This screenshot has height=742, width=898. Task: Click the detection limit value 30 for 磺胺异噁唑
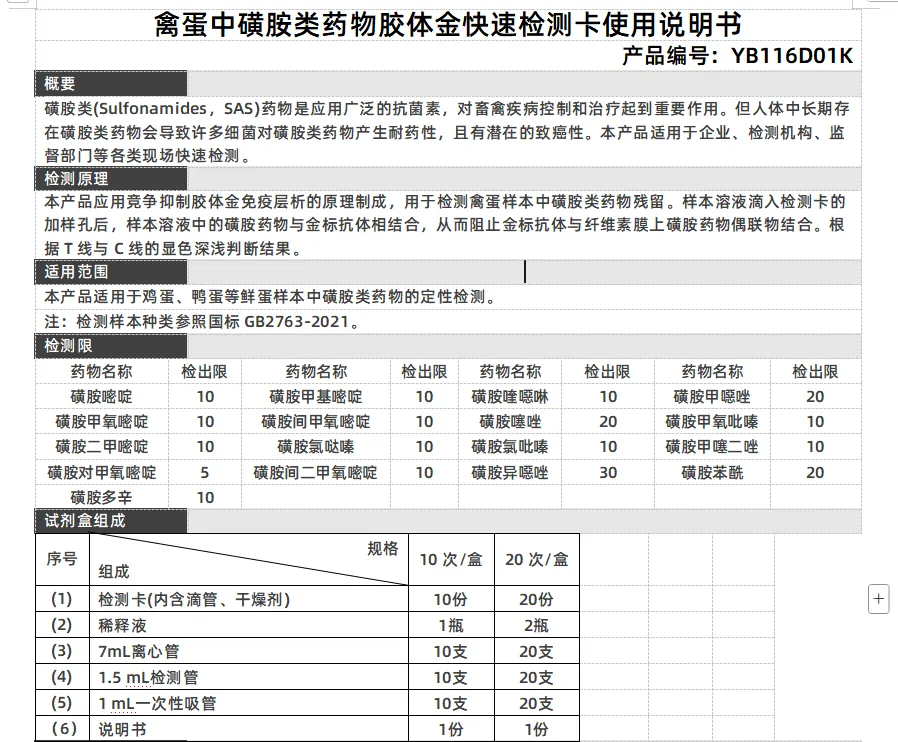click(609, 471)
